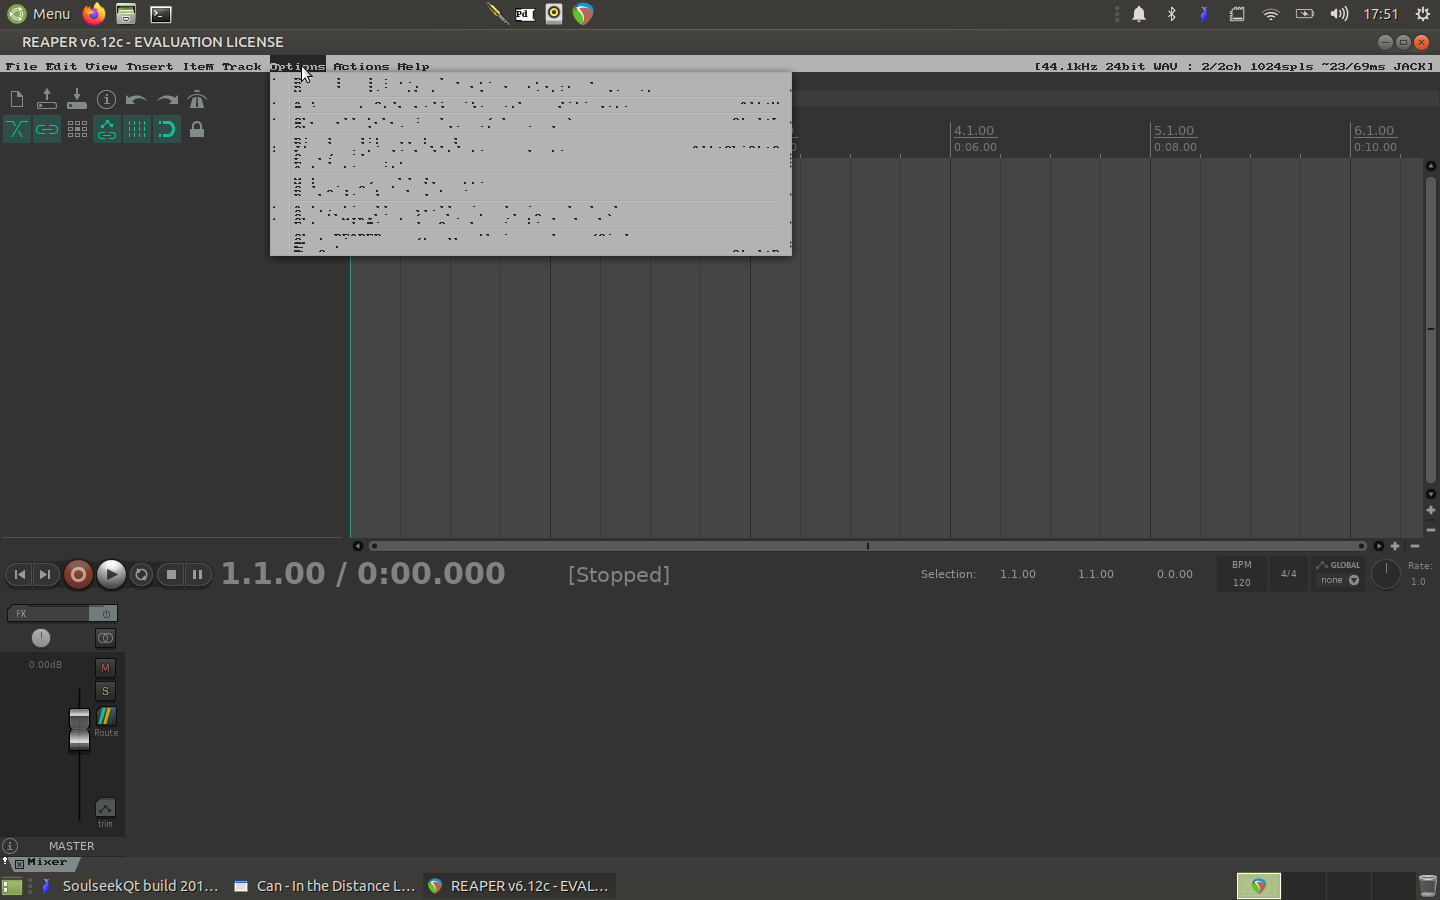Start playback with the play button
The width and height of the screenshot is (1440, 900).
point(111,574)
